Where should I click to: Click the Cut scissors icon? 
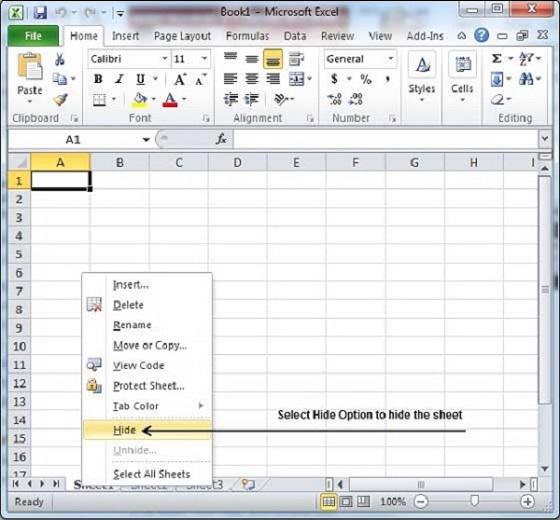click(60, 59)
